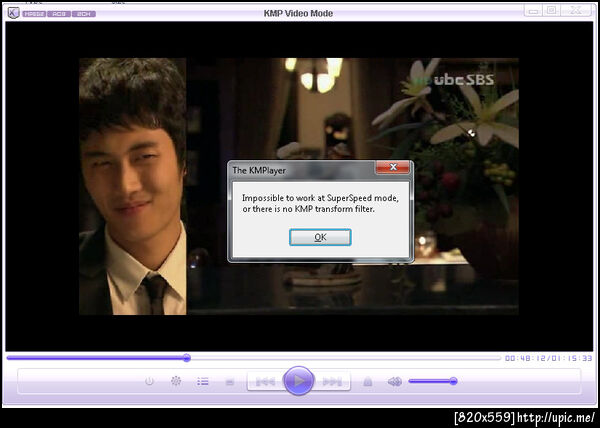Click the 00:48:12/01:15:33 time display

pyautogui.click(x=548, y=358)
